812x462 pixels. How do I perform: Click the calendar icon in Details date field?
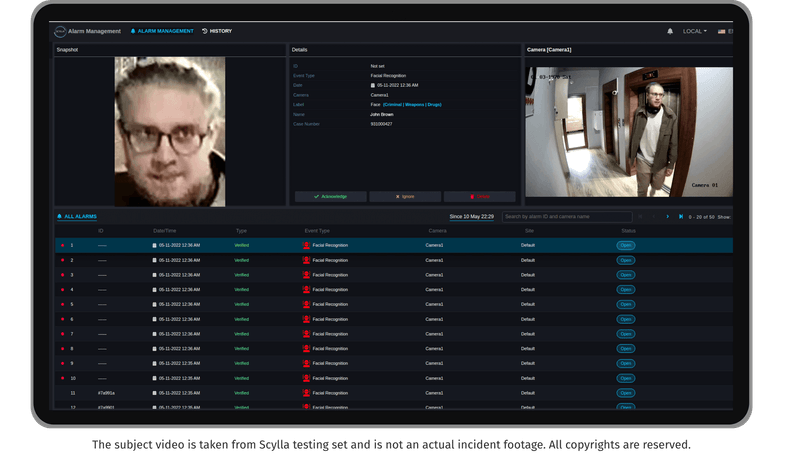coord(373,85)
